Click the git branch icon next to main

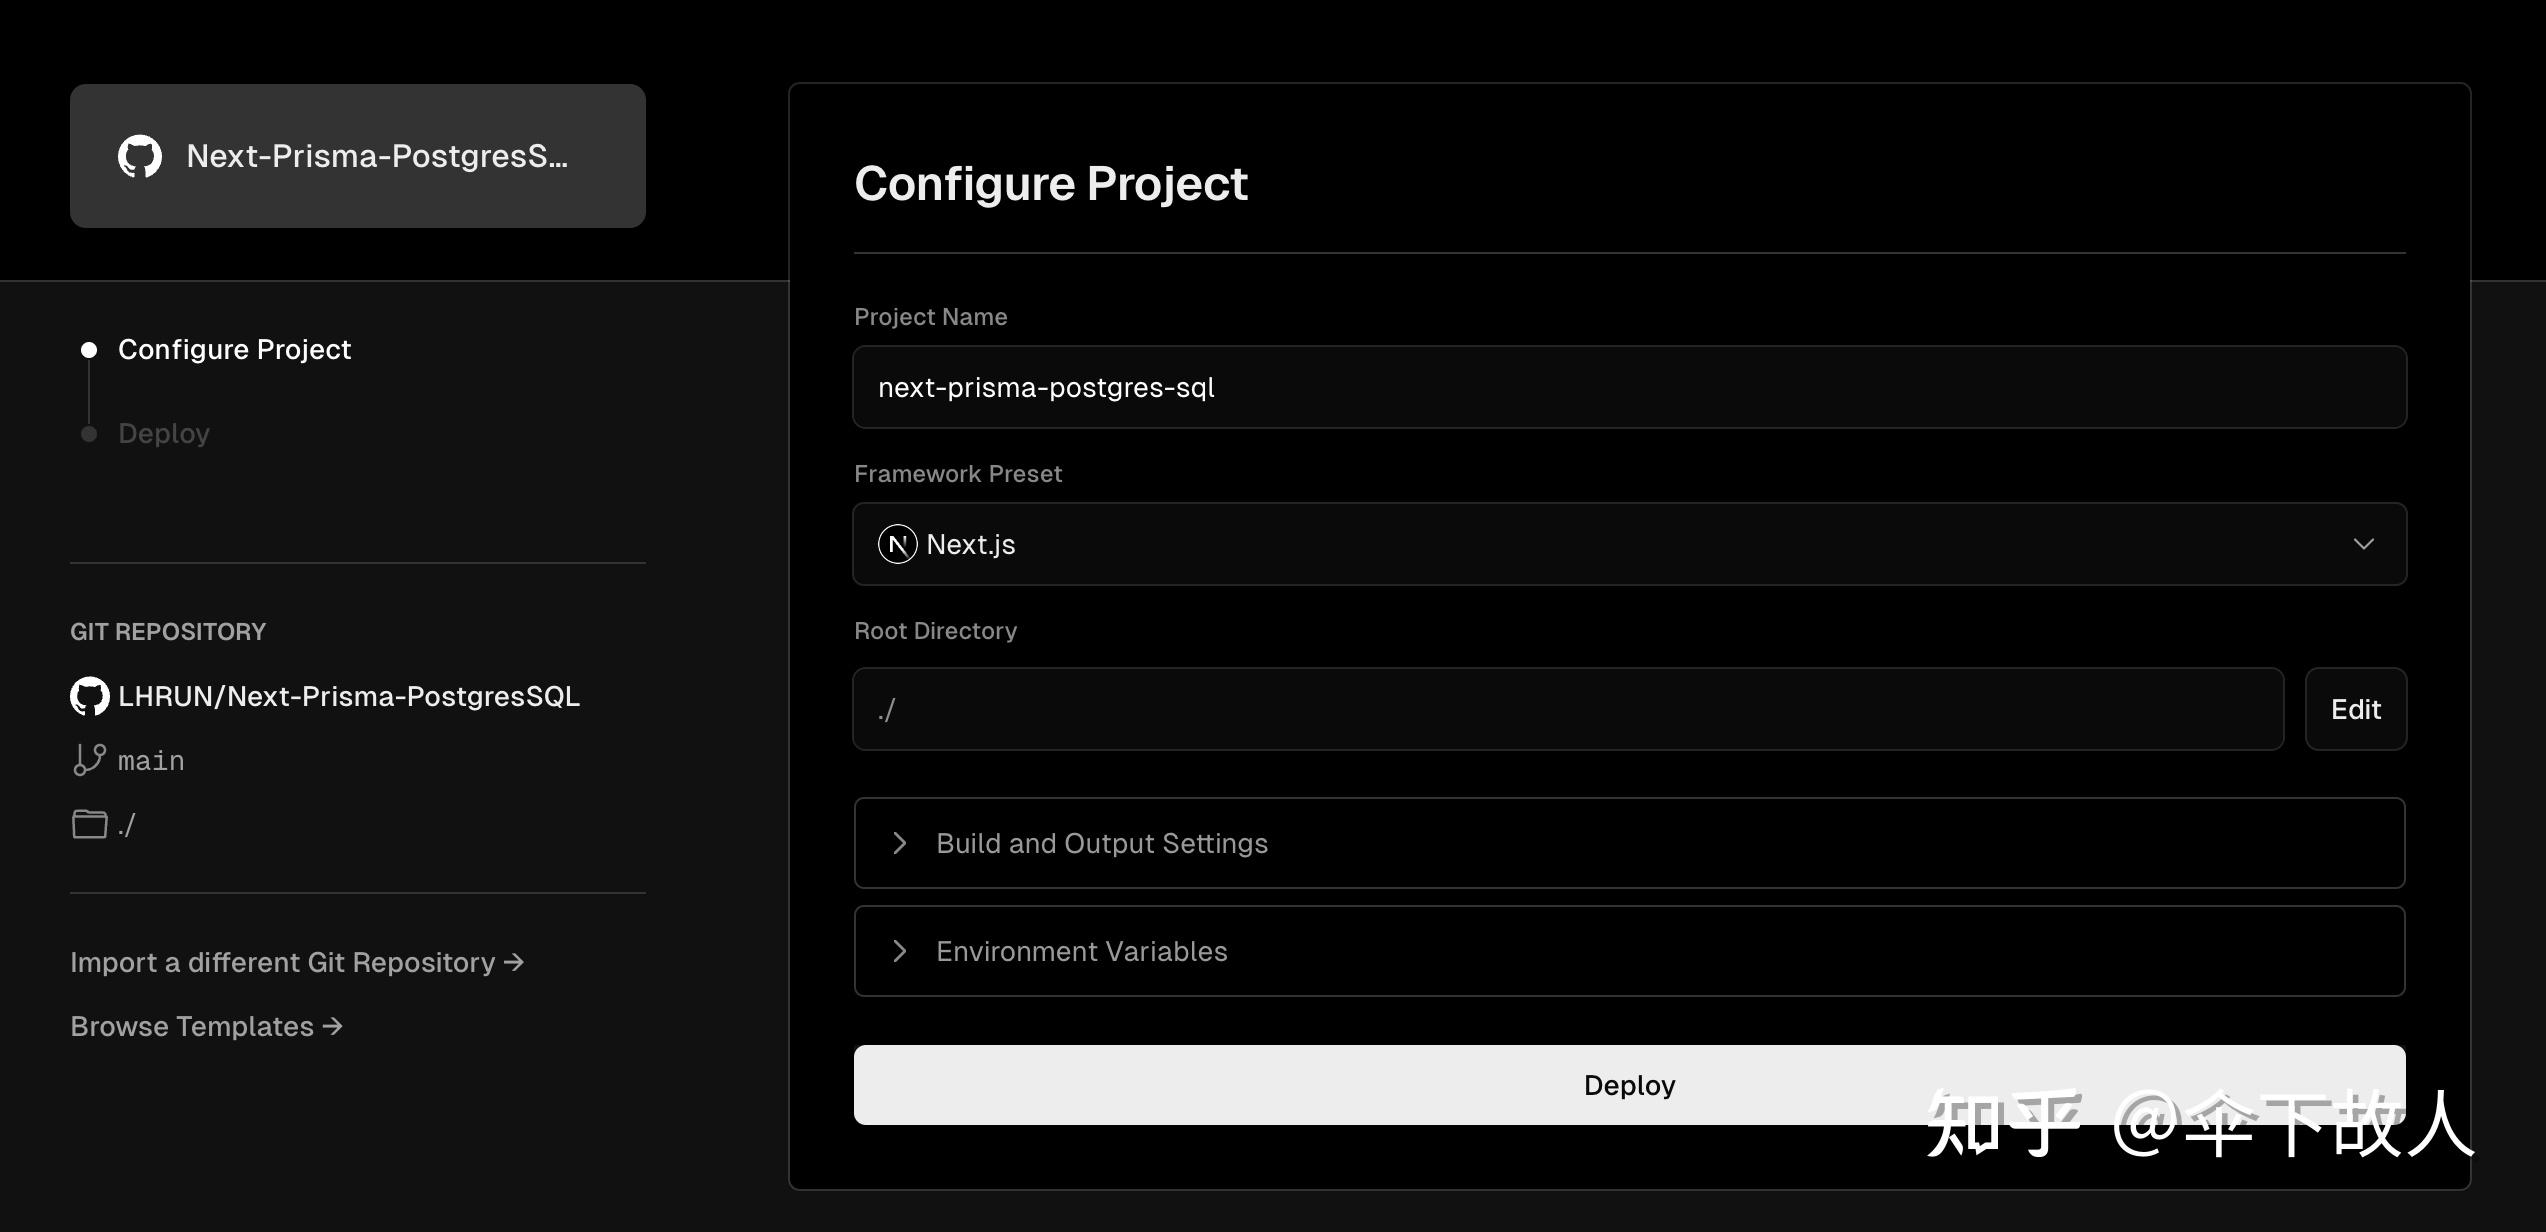click(x=88, y=760)
